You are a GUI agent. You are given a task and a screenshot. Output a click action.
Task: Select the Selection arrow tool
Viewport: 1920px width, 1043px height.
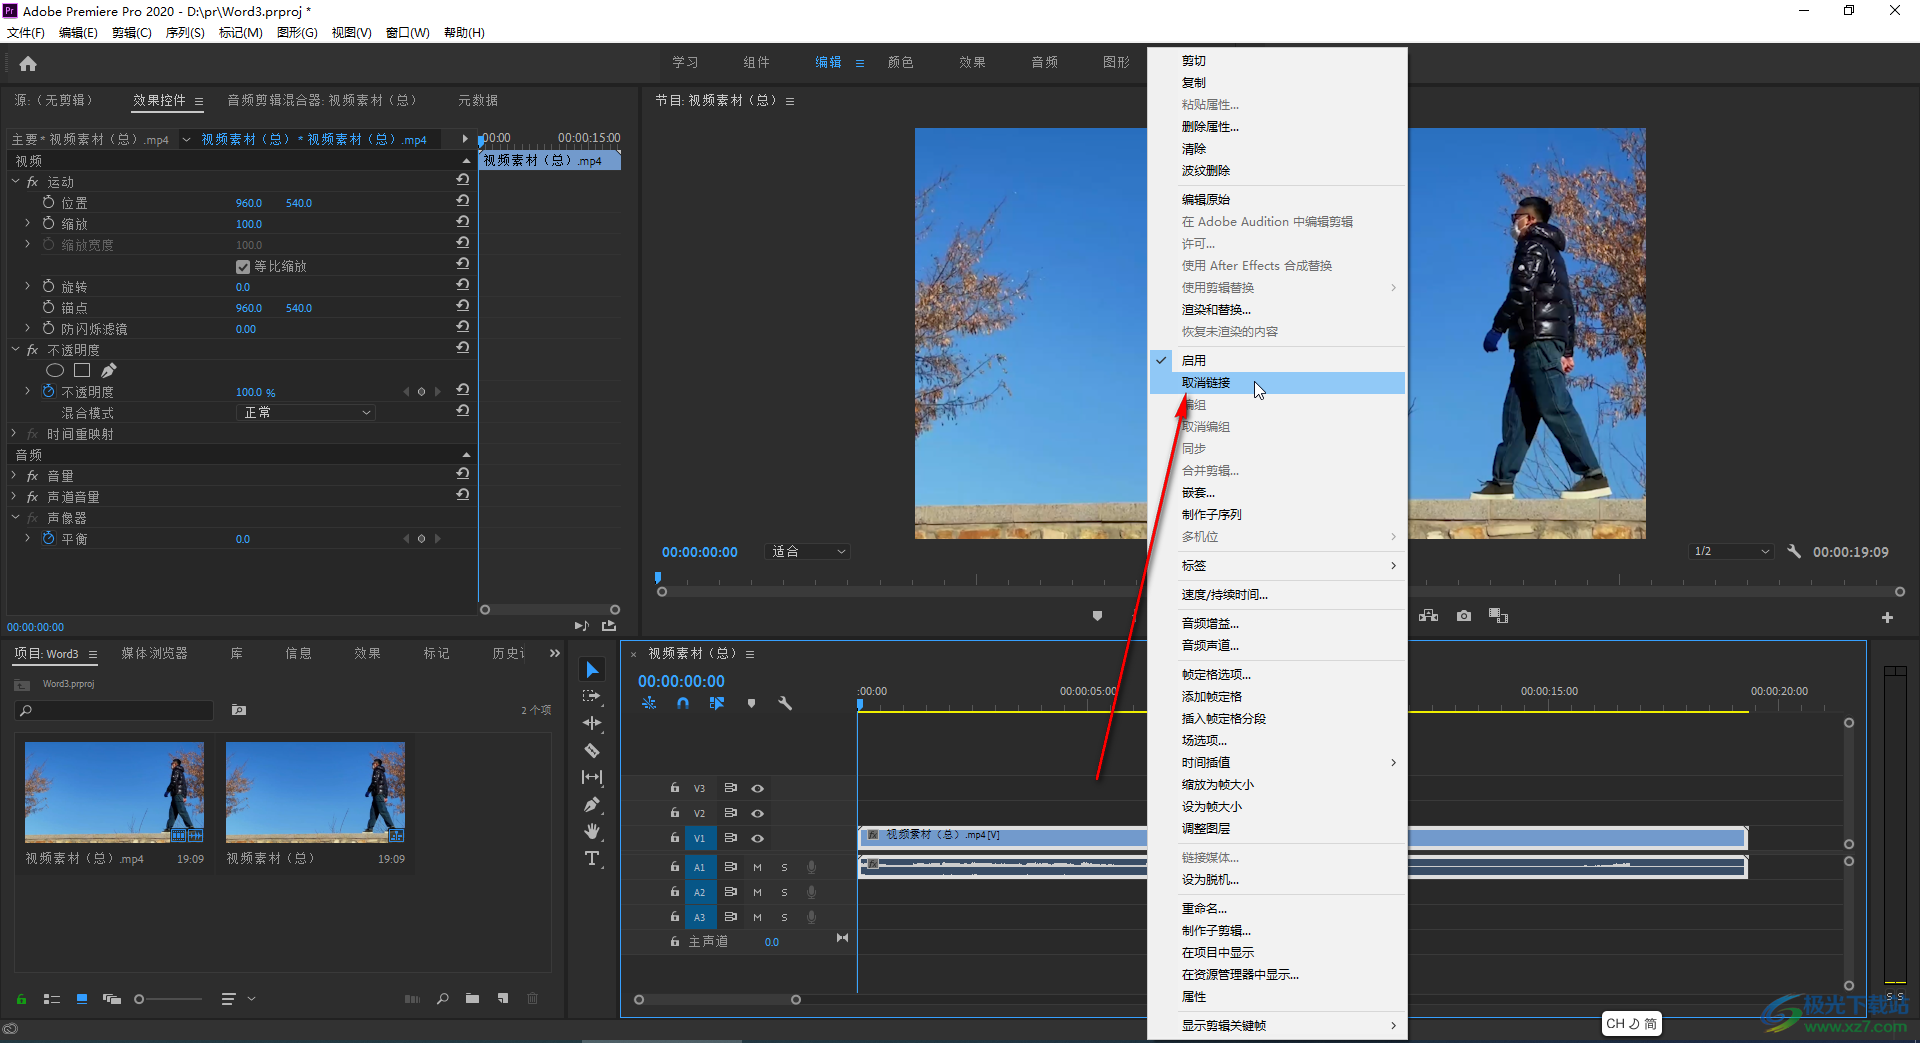pyautogui.click(x=592, y=670)
